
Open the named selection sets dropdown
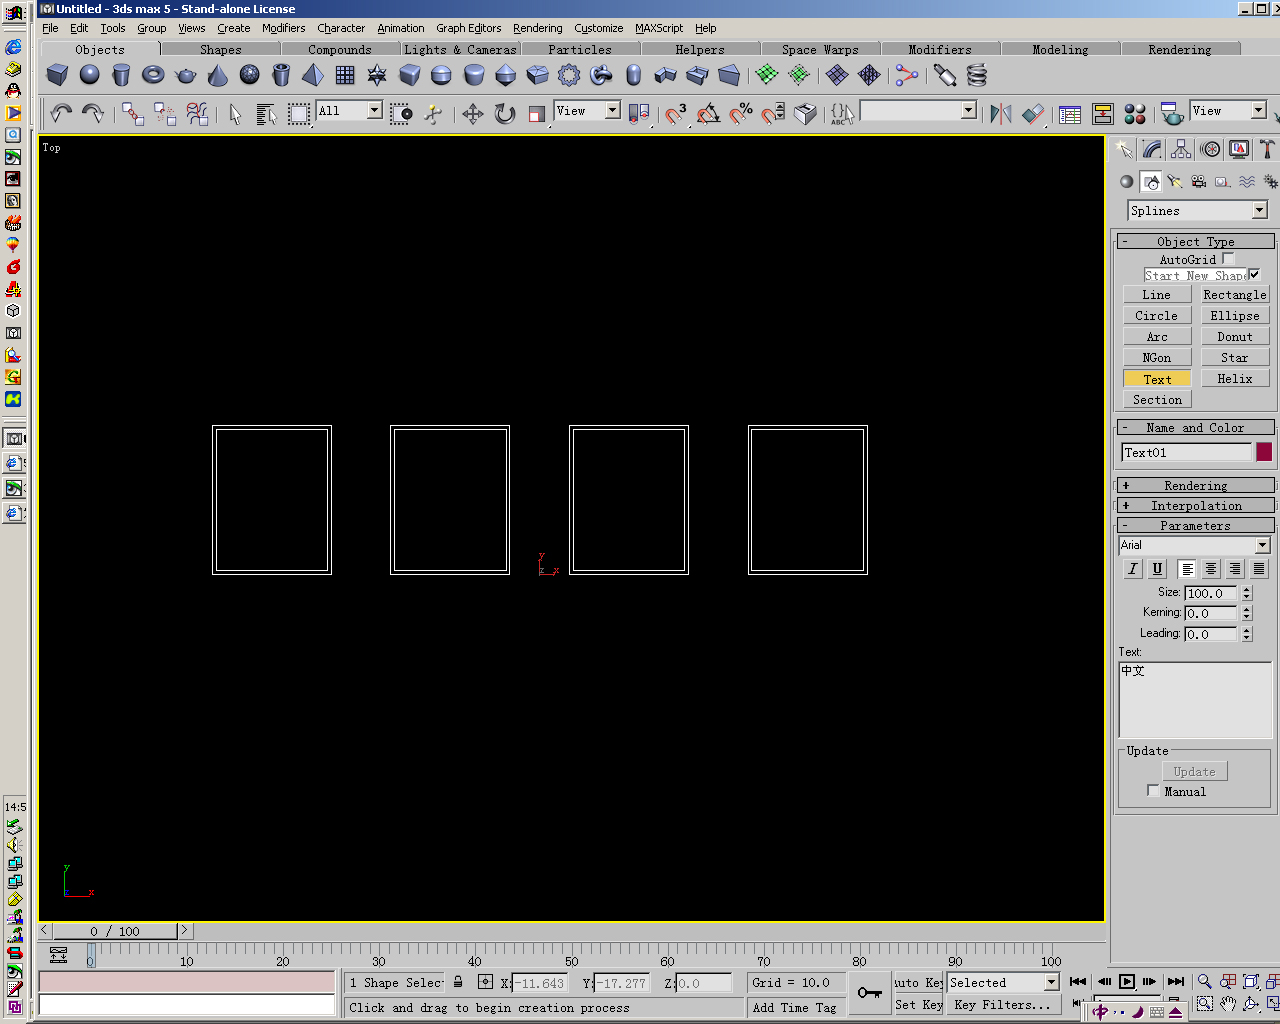(968, 111)
